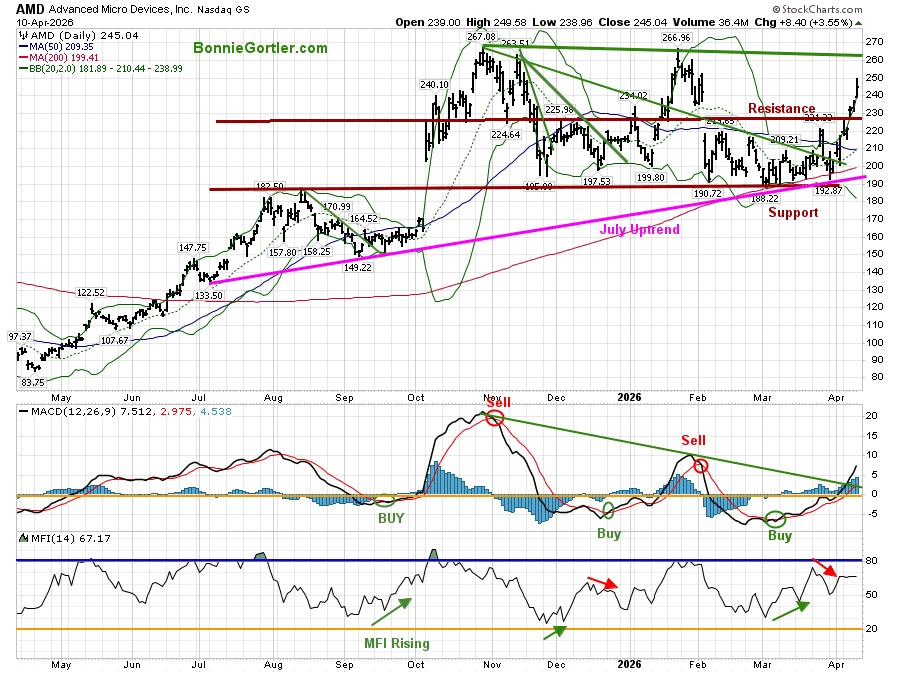Click the red Sell circle at November MACD peak
Viewport: 900px width, 673px height.
[x=494, y=417]
